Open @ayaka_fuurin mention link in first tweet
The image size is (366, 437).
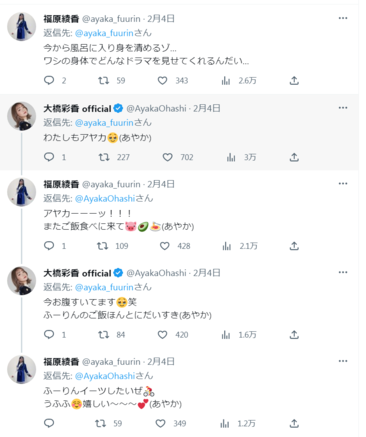pos(104,33)
